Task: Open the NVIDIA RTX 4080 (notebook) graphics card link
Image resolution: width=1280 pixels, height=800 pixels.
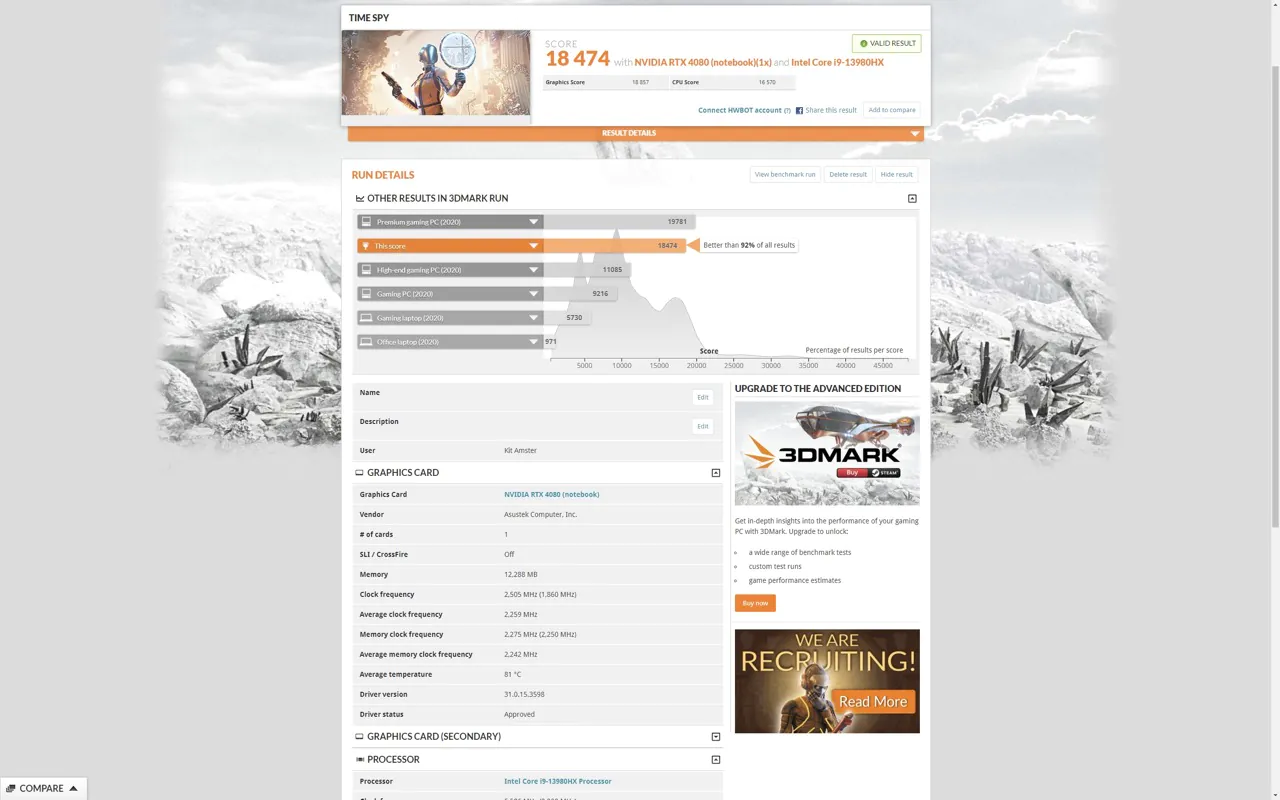Action: point(552,494)
